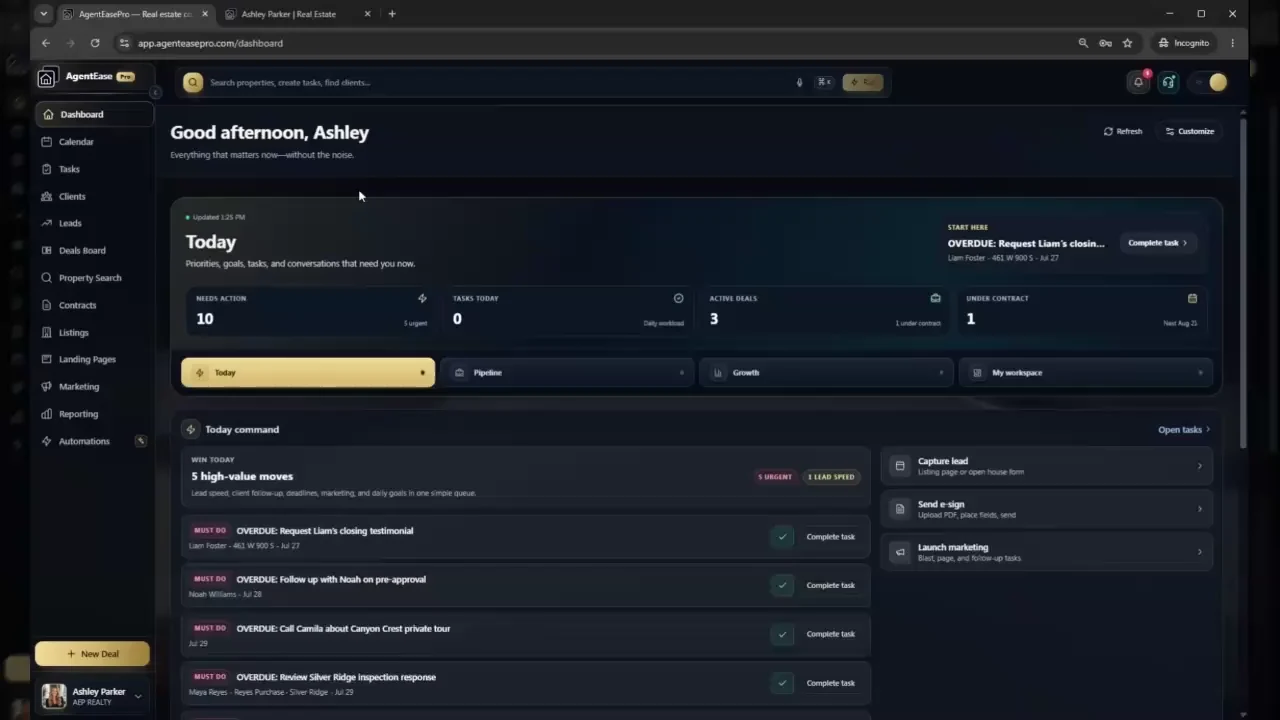
Task: Expand the Launch marketing row chevron
Action: (x=1200, y=552)
